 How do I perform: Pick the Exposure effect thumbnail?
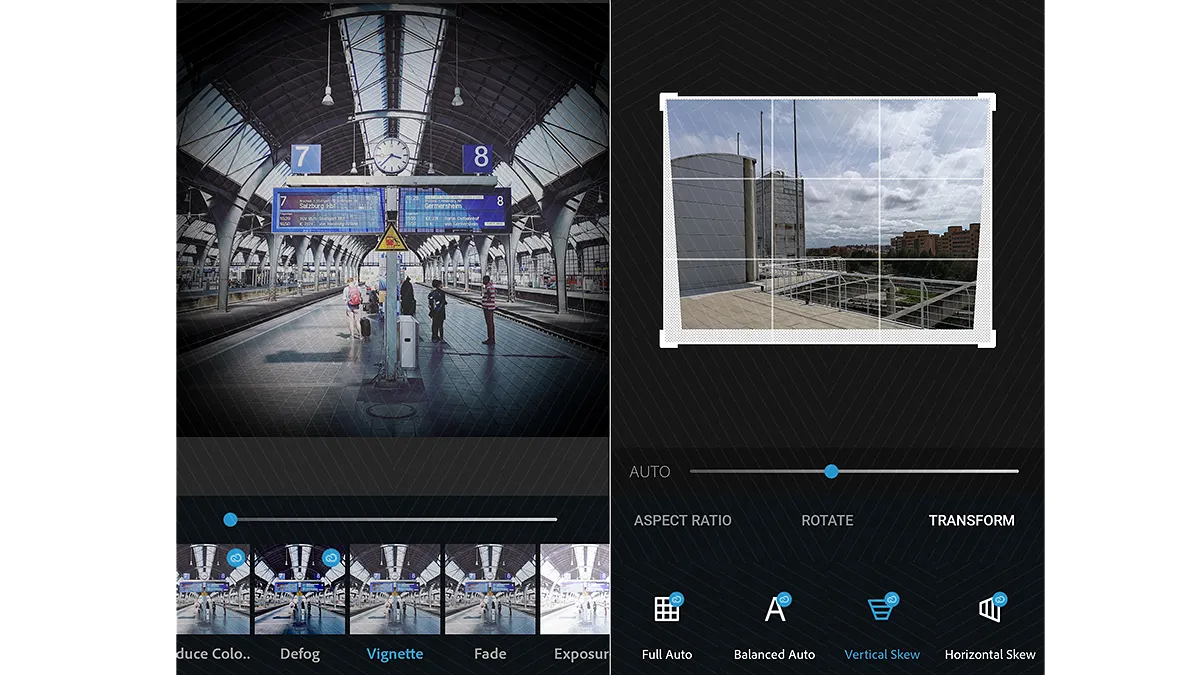point(576,590)
